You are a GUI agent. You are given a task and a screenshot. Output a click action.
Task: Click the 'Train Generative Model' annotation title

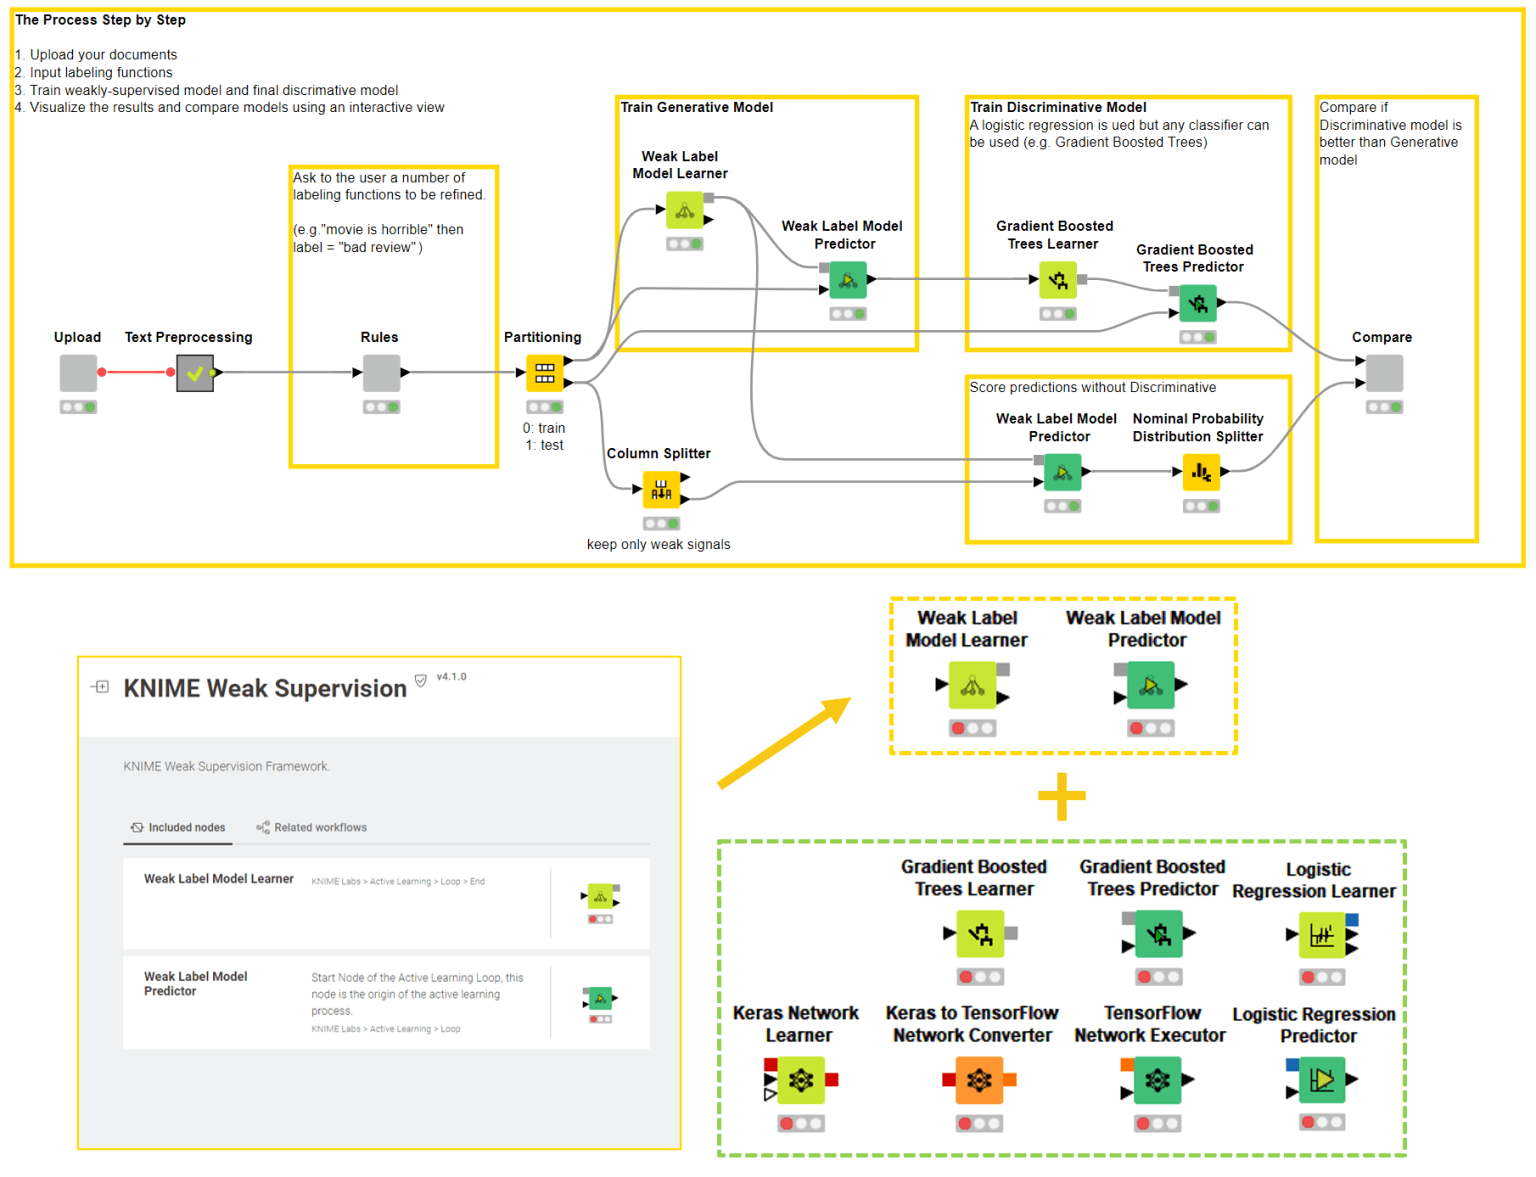coord(697,107)
